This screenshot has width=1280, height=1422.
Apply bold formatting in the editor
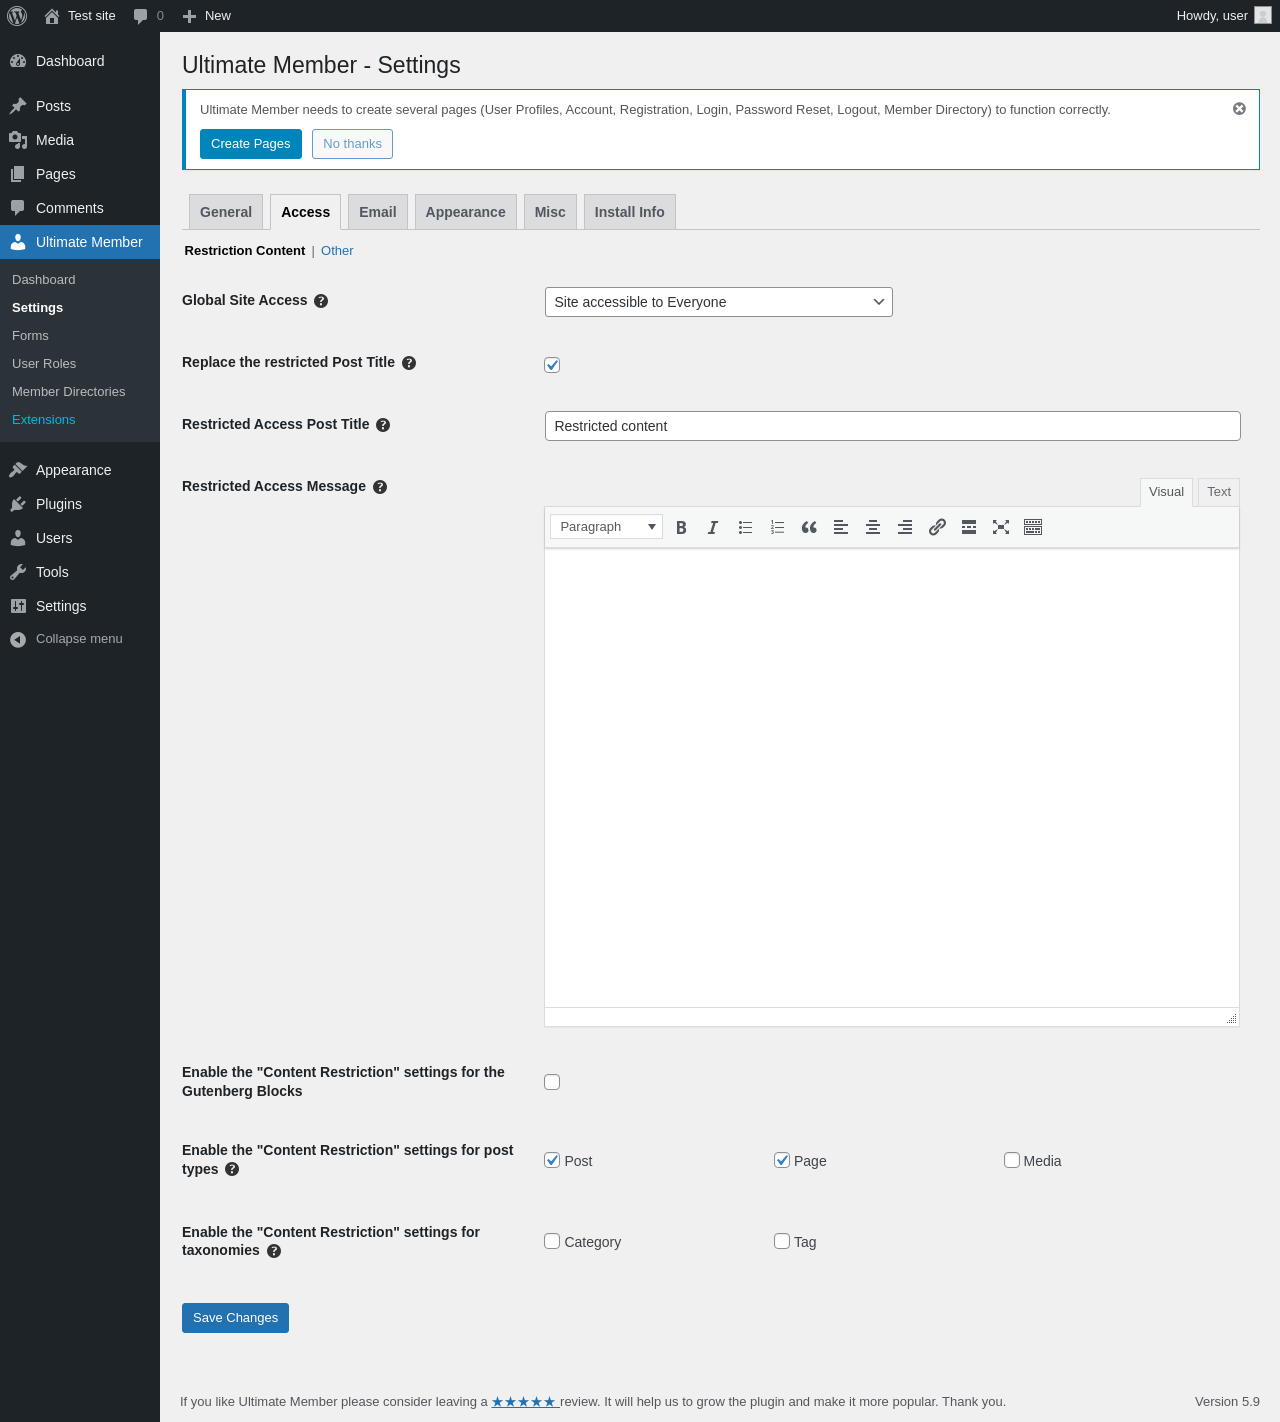[681, 527]
